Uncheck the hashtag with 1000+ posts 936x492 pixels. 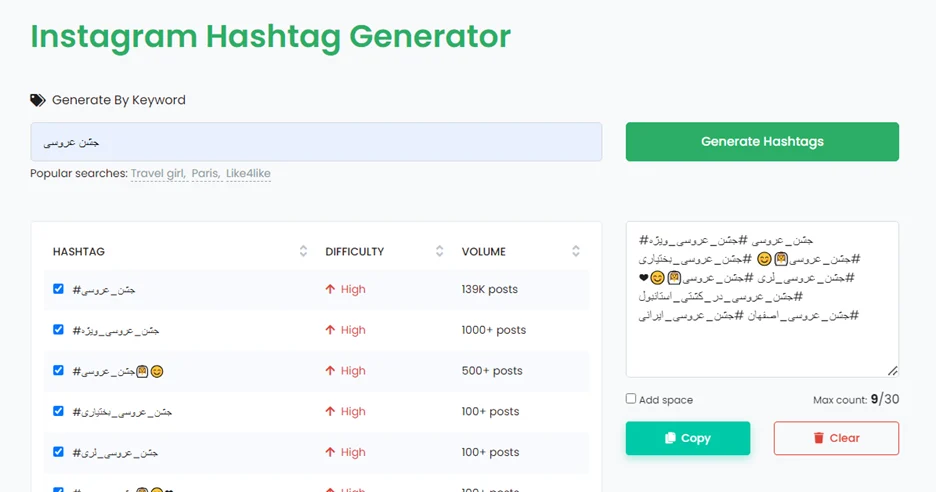58,330
